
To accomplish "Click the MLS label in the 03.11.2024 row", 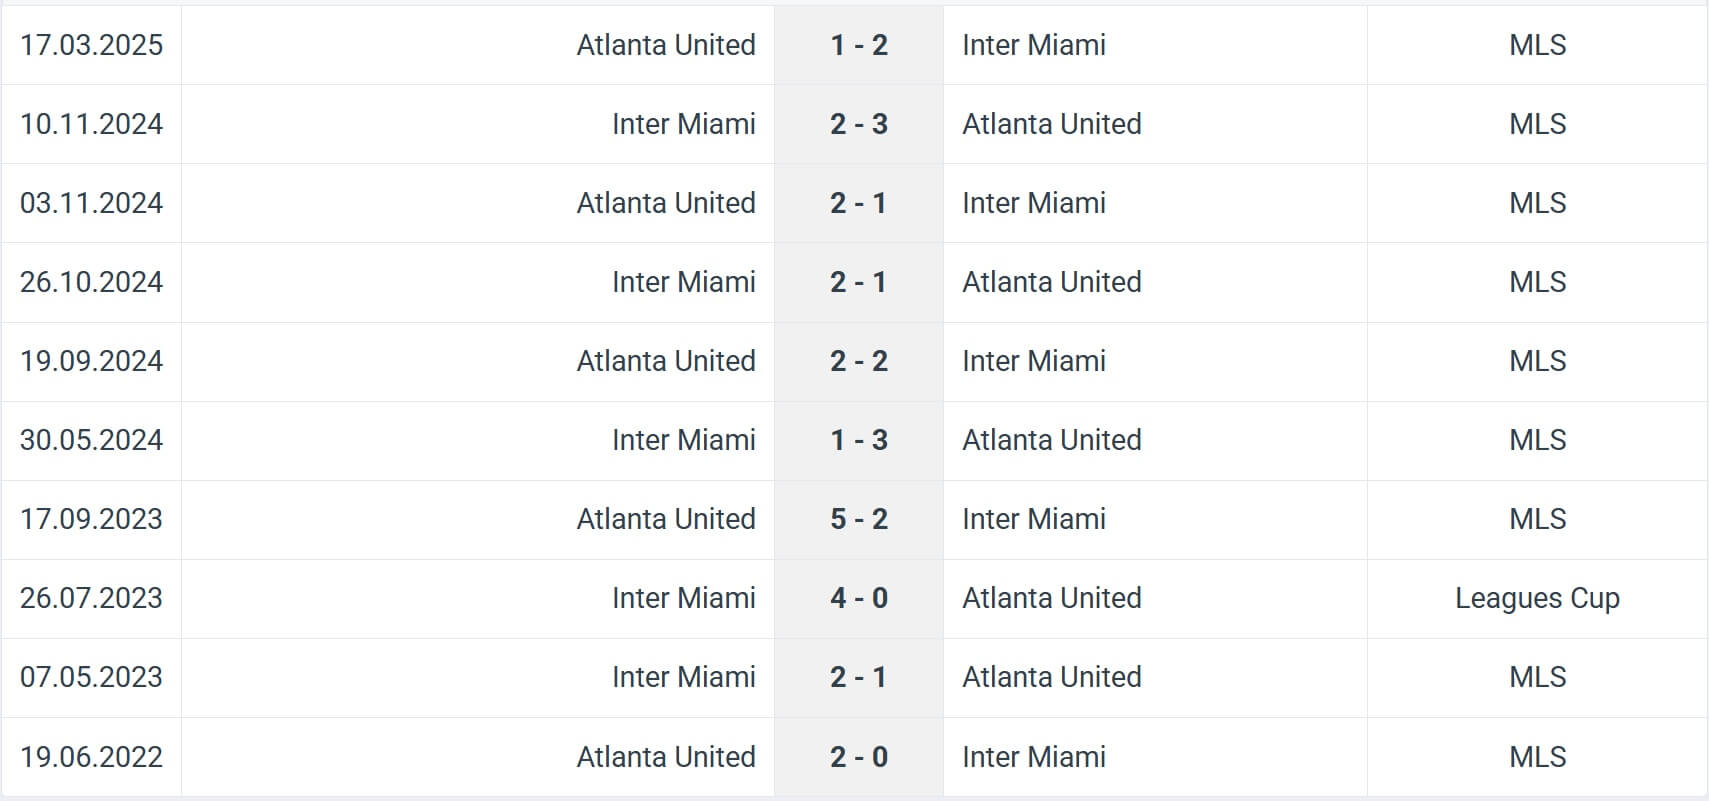I will tap(1537, 203).
